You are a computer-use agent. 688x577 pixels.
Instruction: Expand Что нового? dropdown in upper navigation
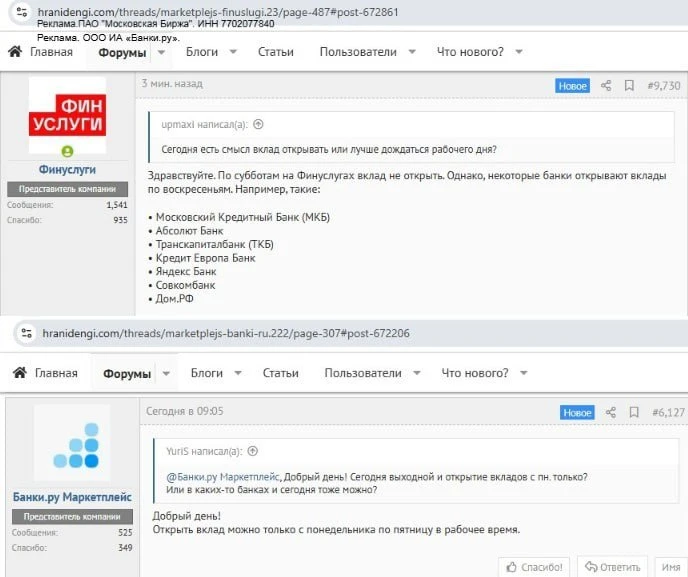519,52
